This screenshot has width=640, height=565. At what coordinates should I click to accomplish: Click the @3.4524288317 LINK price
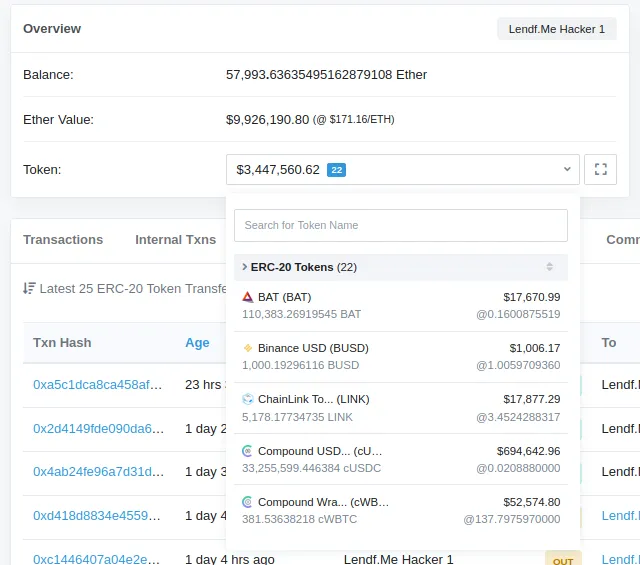(x=518, y=417)
